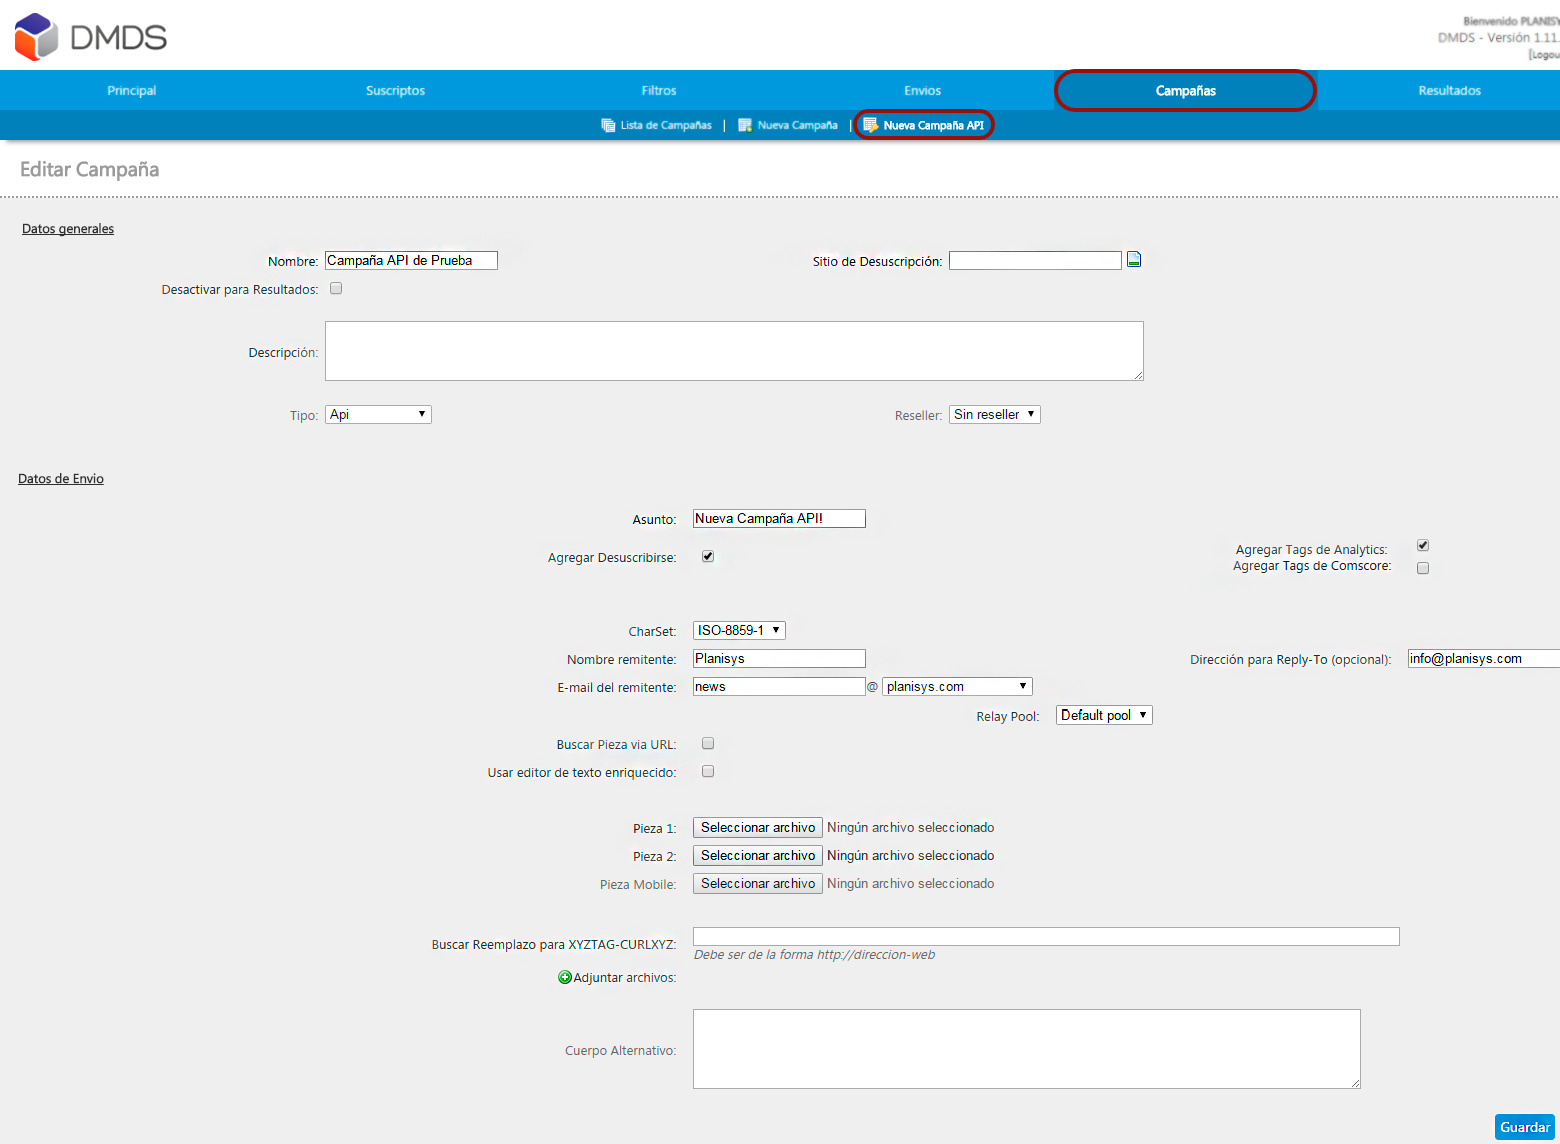Viewport: 1560px width, 1144px height.
Task: Click Sitio de Desuscripción input field
Action: click(1035, 260)
